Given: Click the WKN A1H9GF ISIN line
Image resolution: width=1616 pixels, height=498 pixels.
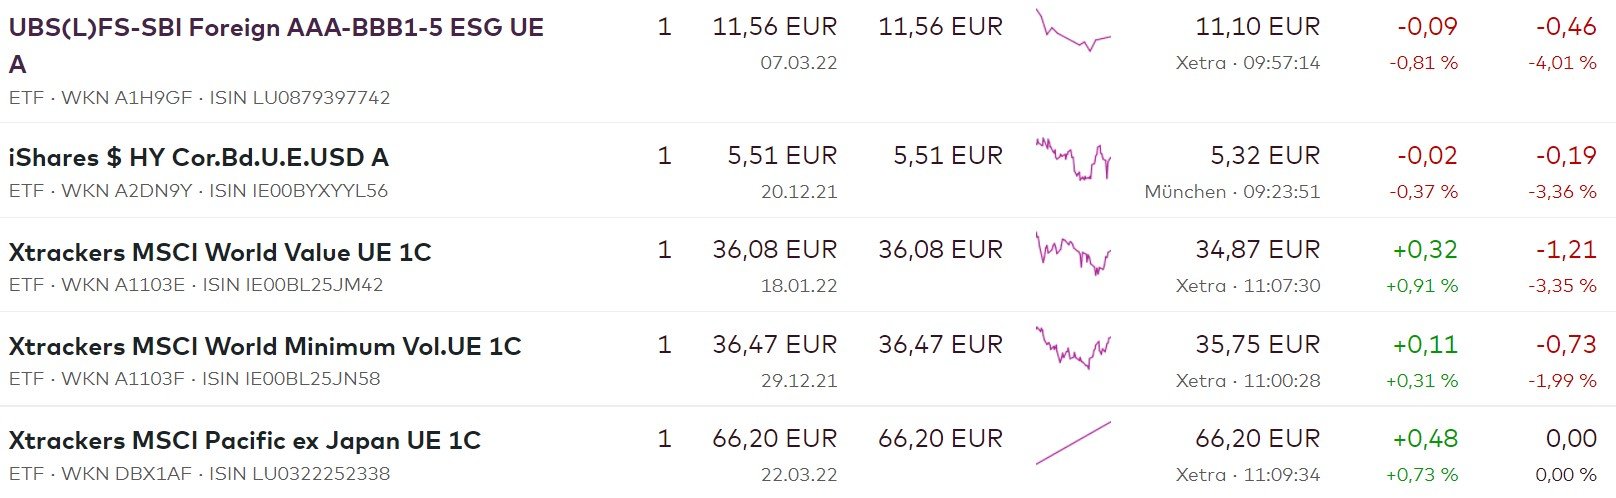Looking at the screenshot, I should [199, 98].
